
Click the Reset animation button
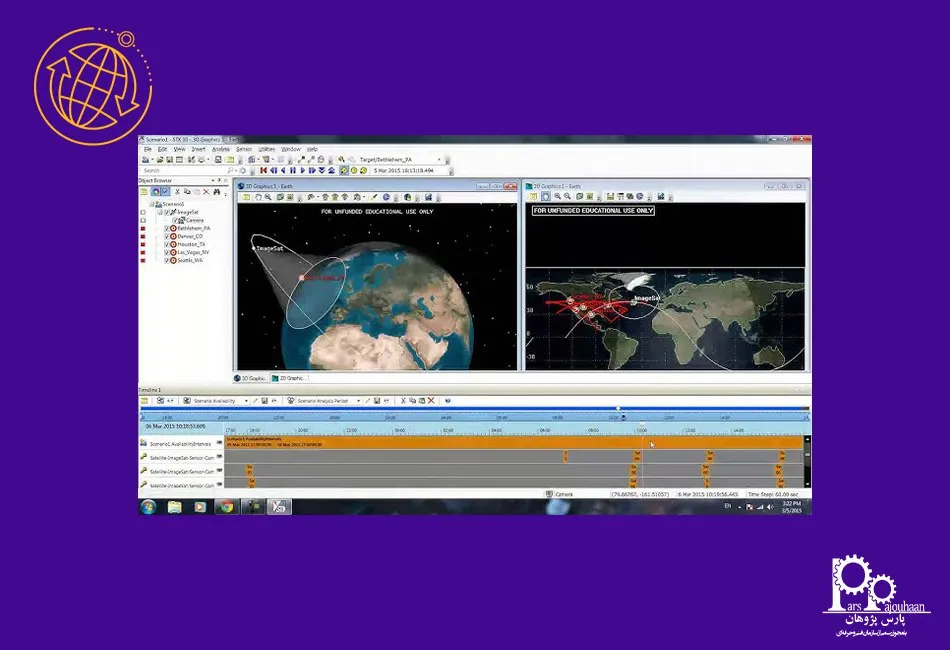(x=262, y=171)
